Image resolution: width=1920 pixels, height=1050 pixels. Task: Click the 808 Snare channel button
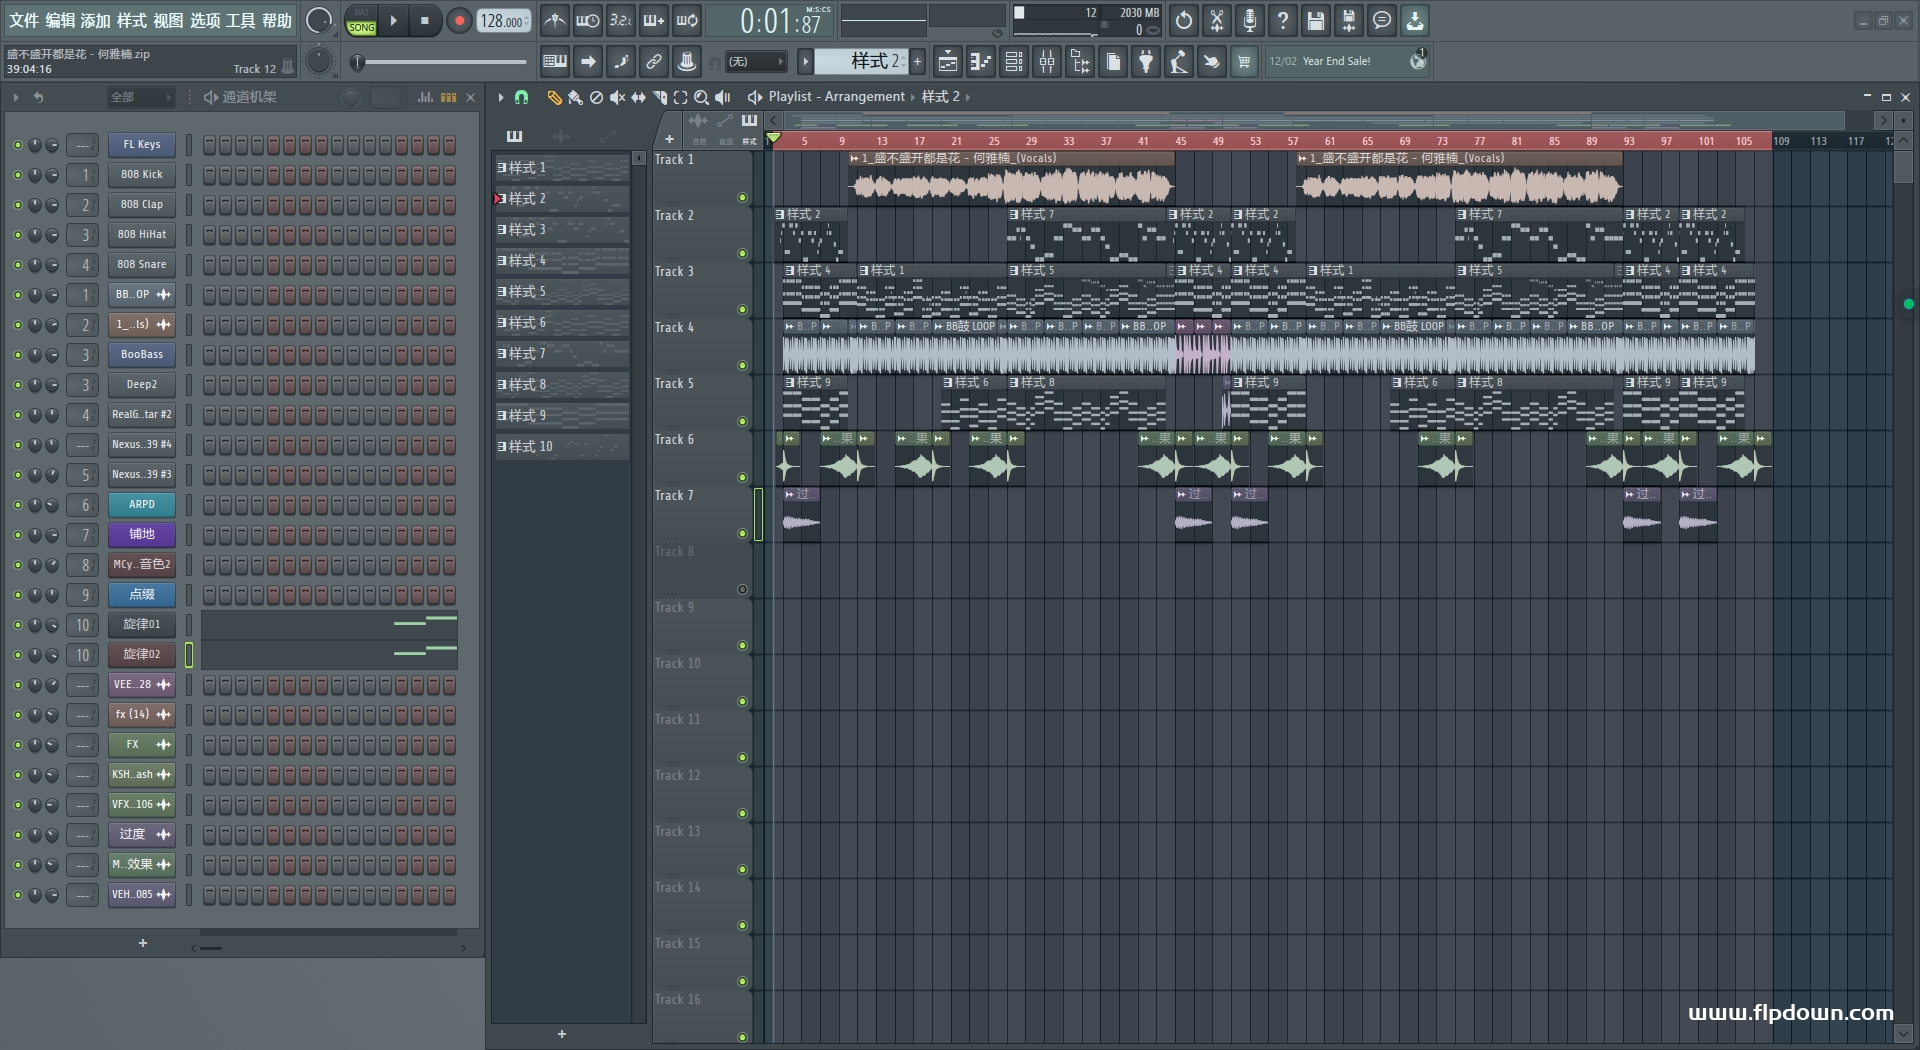[x=142, y=265]
